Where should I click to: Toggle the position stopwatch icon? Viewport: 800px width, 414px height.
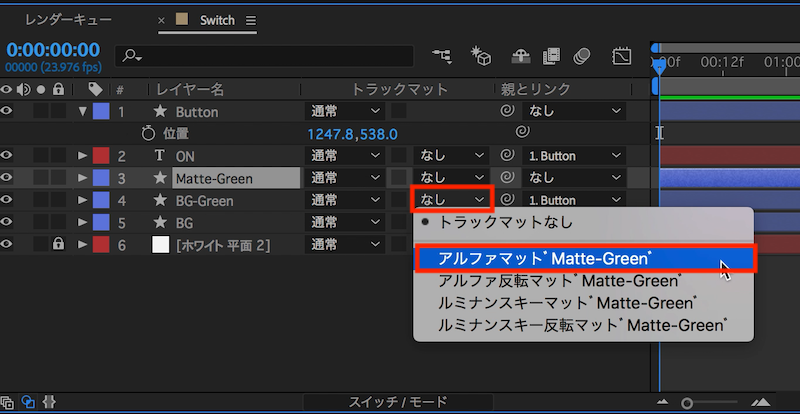click(x=148, y=134)
